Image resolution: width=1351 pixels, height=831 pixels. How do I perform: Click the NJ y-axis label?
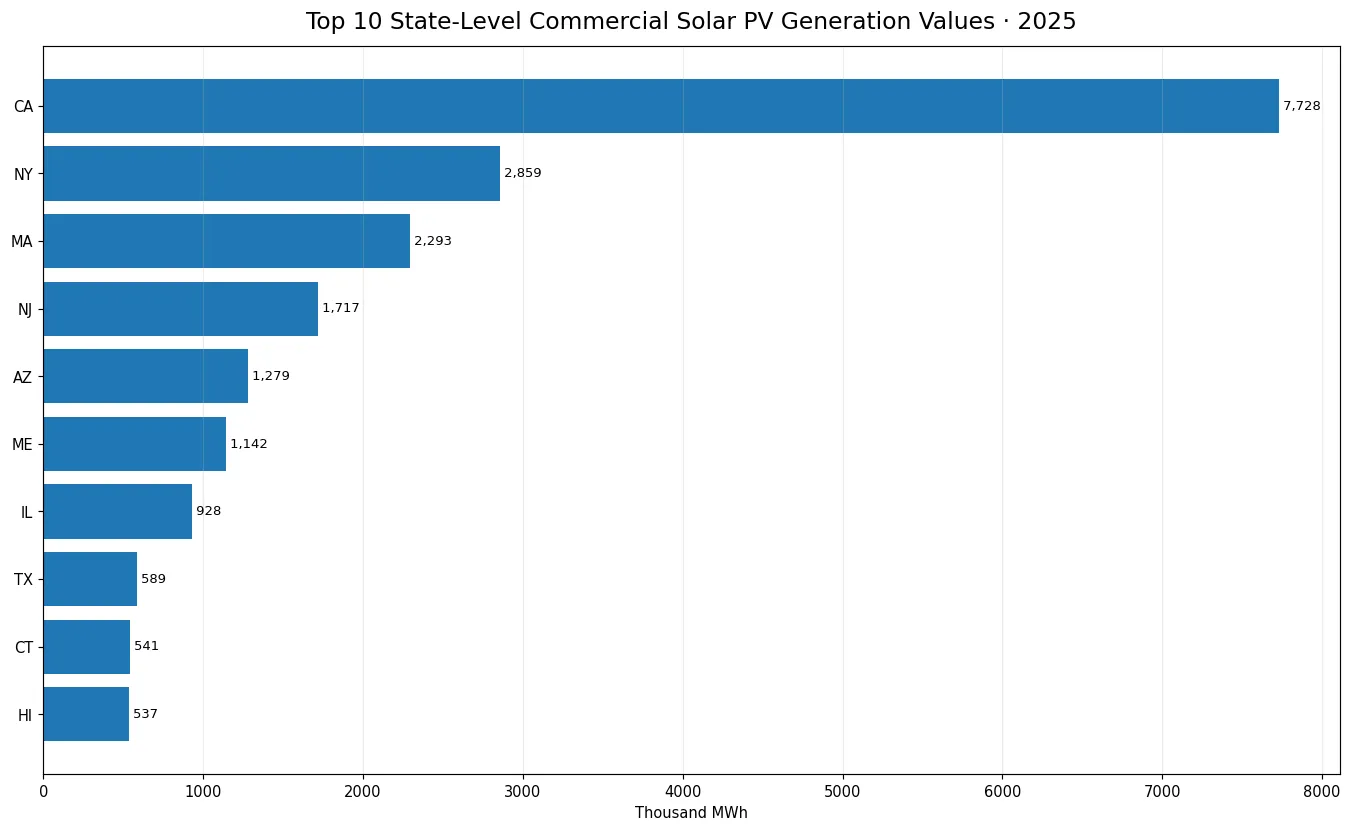[25, 309]
